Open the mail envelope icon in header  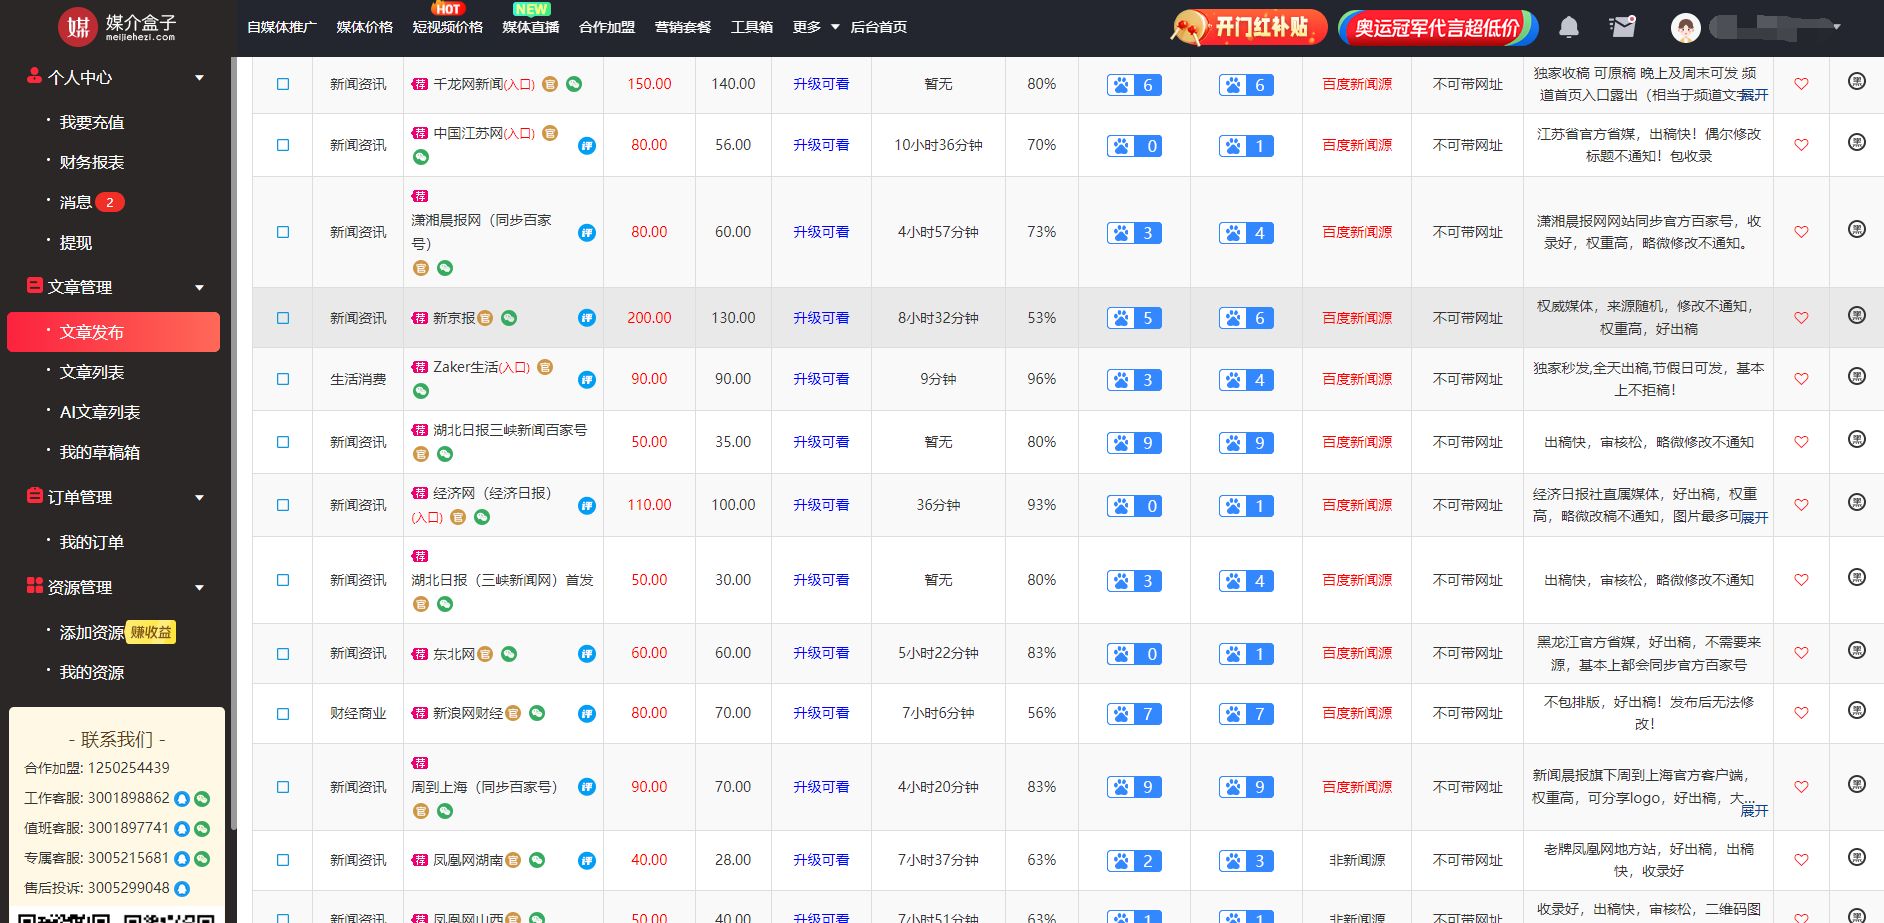1623,27
